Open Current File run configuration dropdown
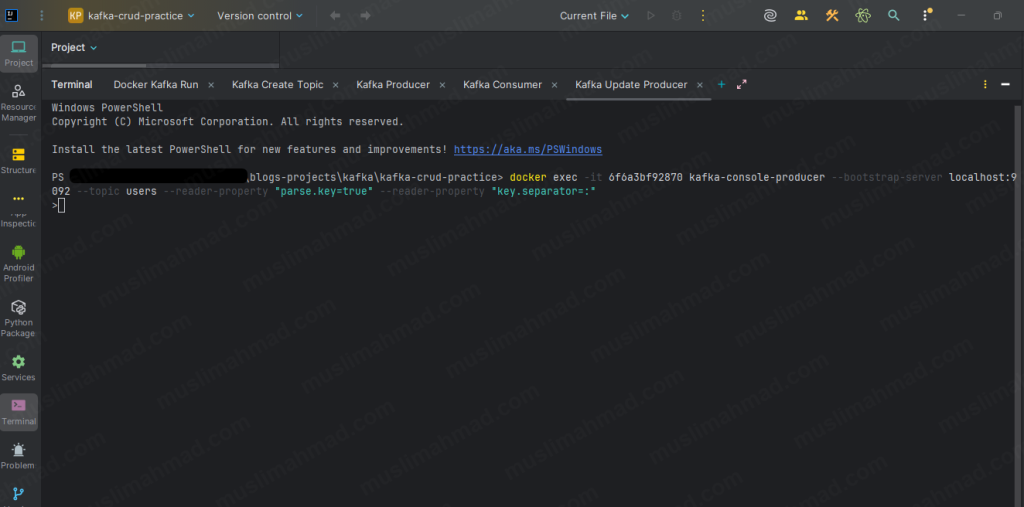The image size is (1024, 507). (594, 16)
